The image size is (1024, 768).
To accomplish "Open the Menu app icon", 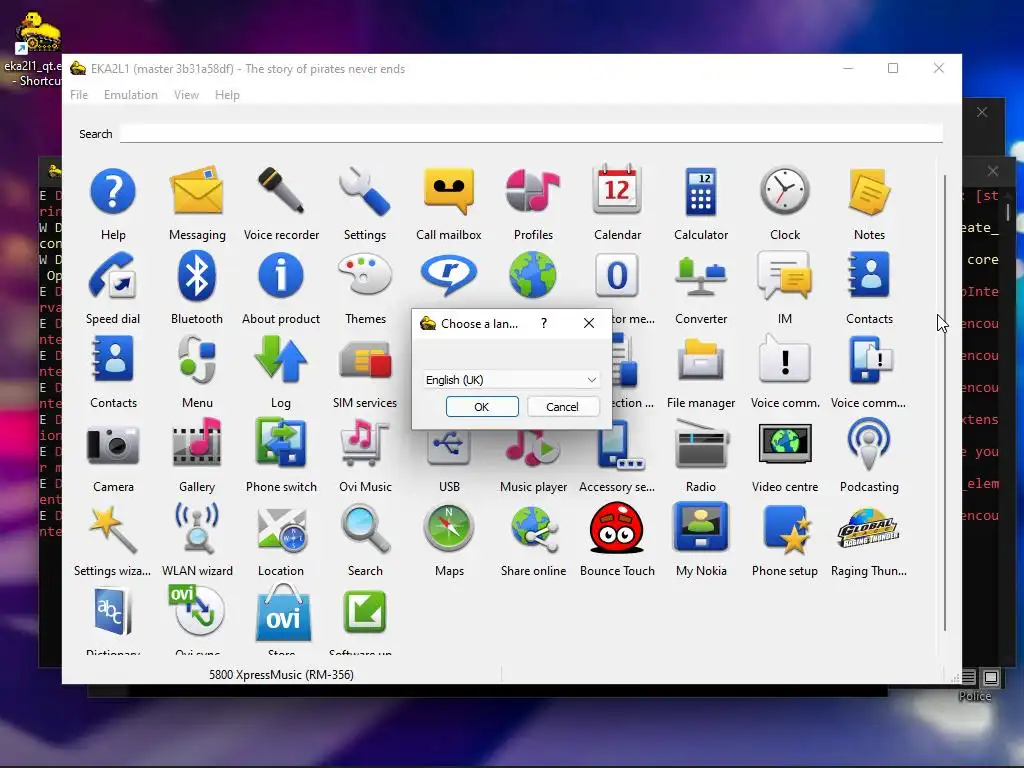I will click(197, 359).
